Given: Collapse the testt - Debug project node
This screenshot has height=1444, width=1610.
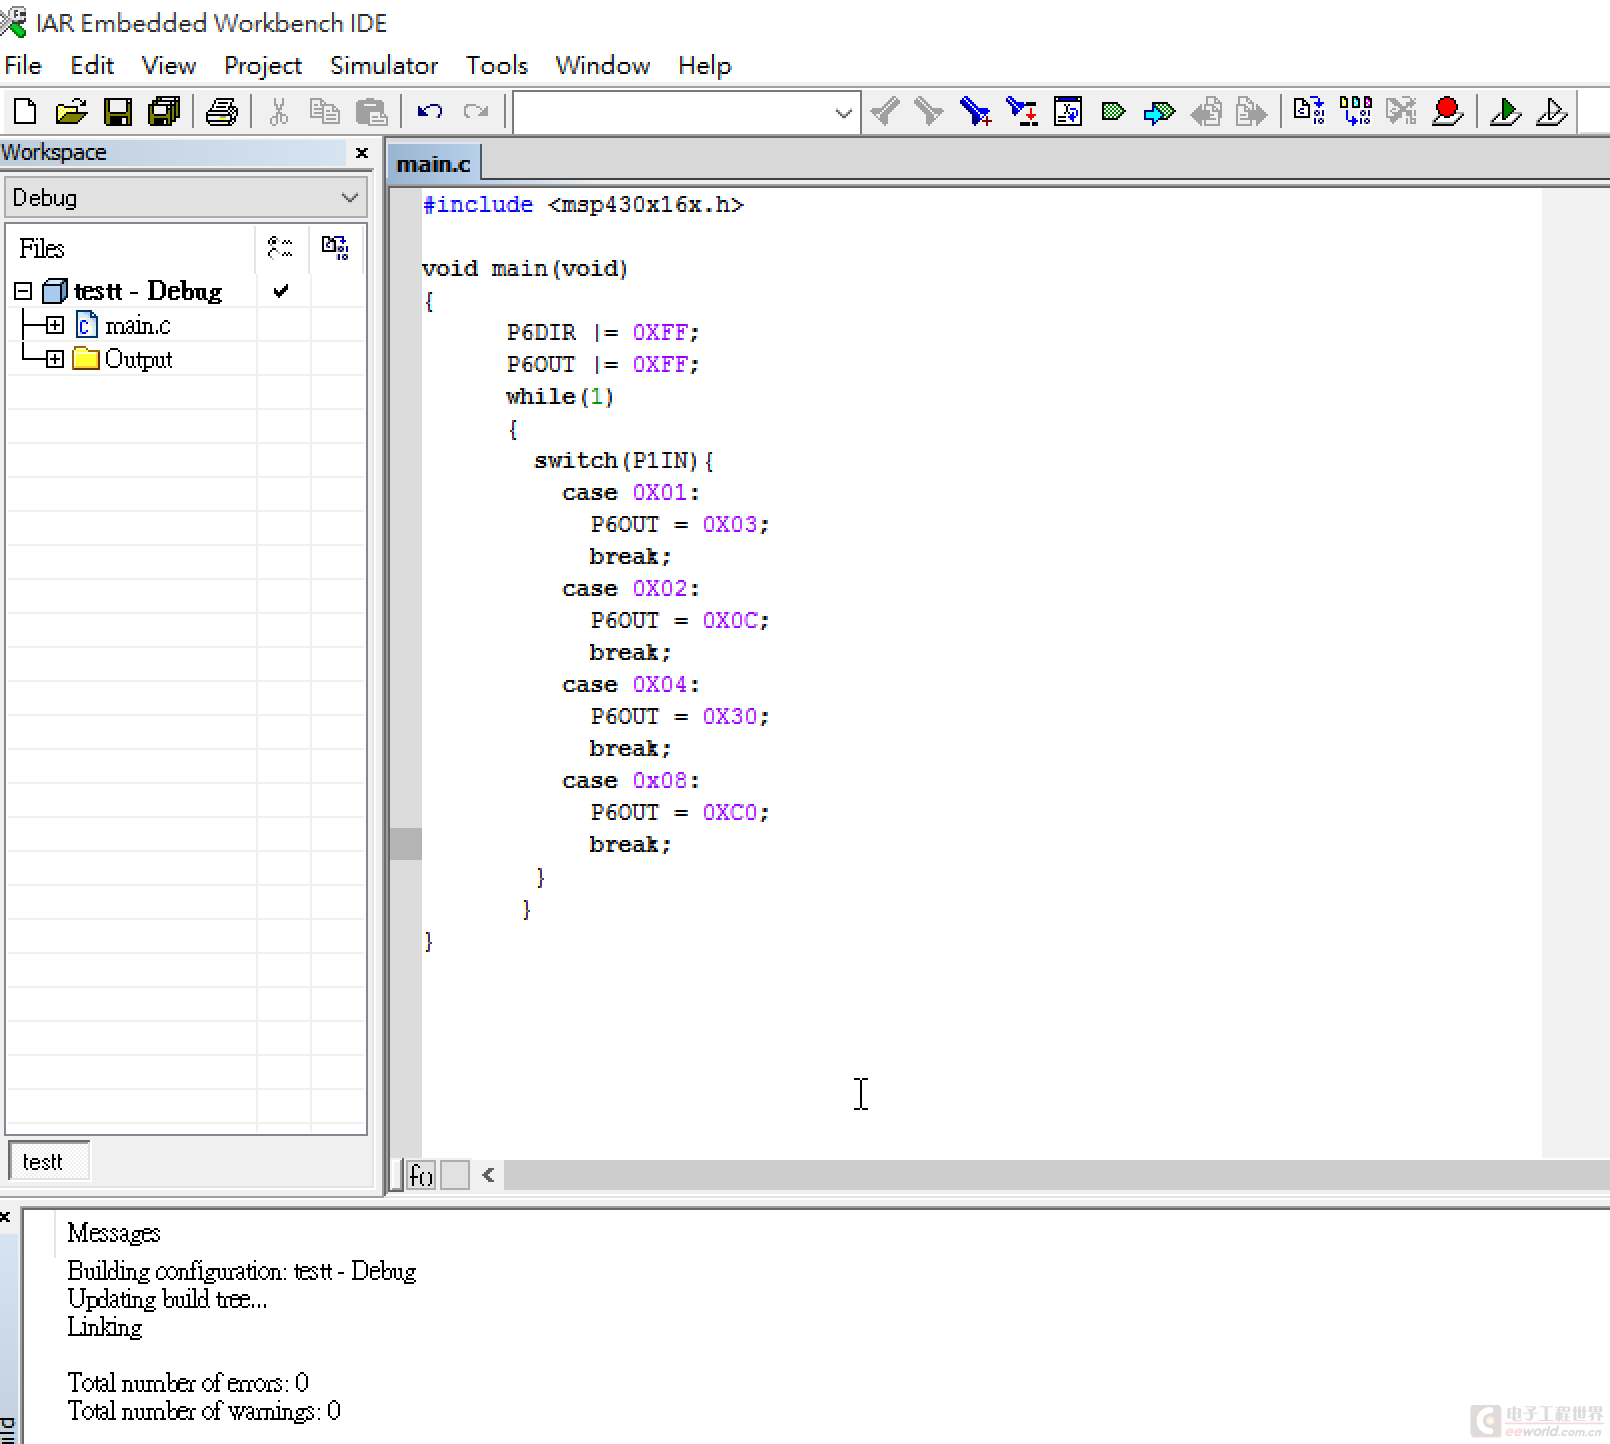Looking at the screenshot, I should point(23,291).
